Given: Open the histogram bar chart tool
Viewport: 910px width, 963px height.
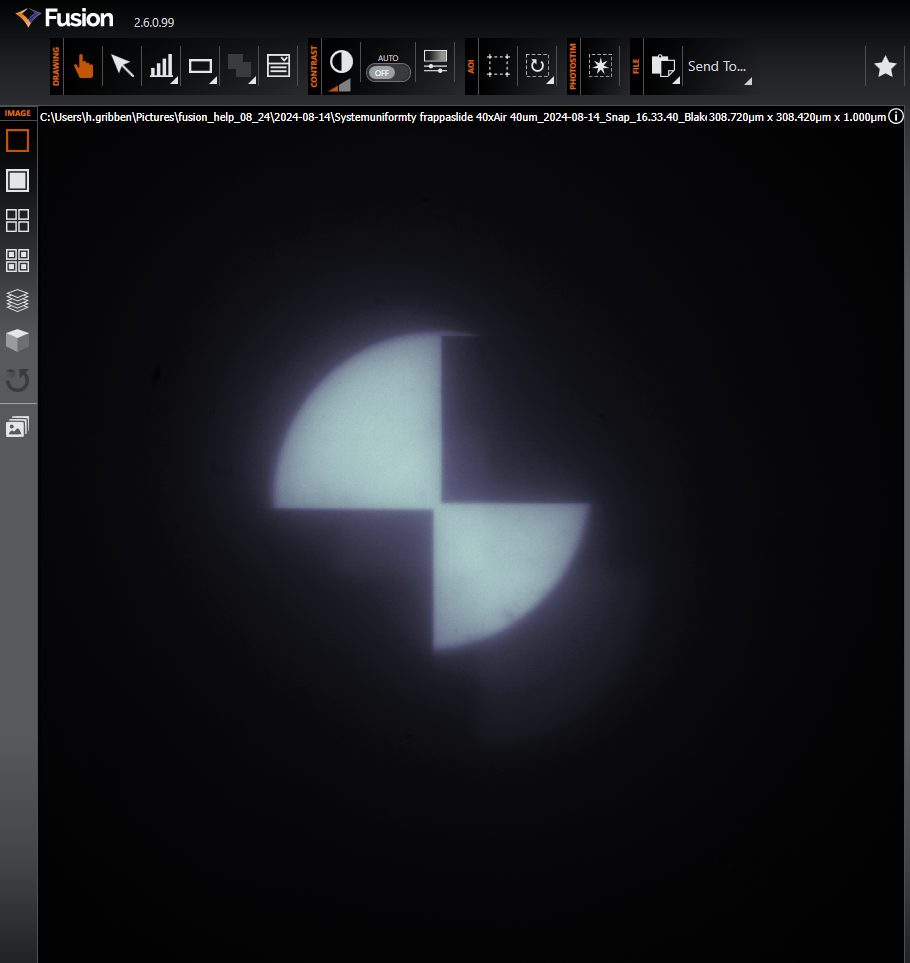Looking at the screenshot, I should (x=161, y=66).
